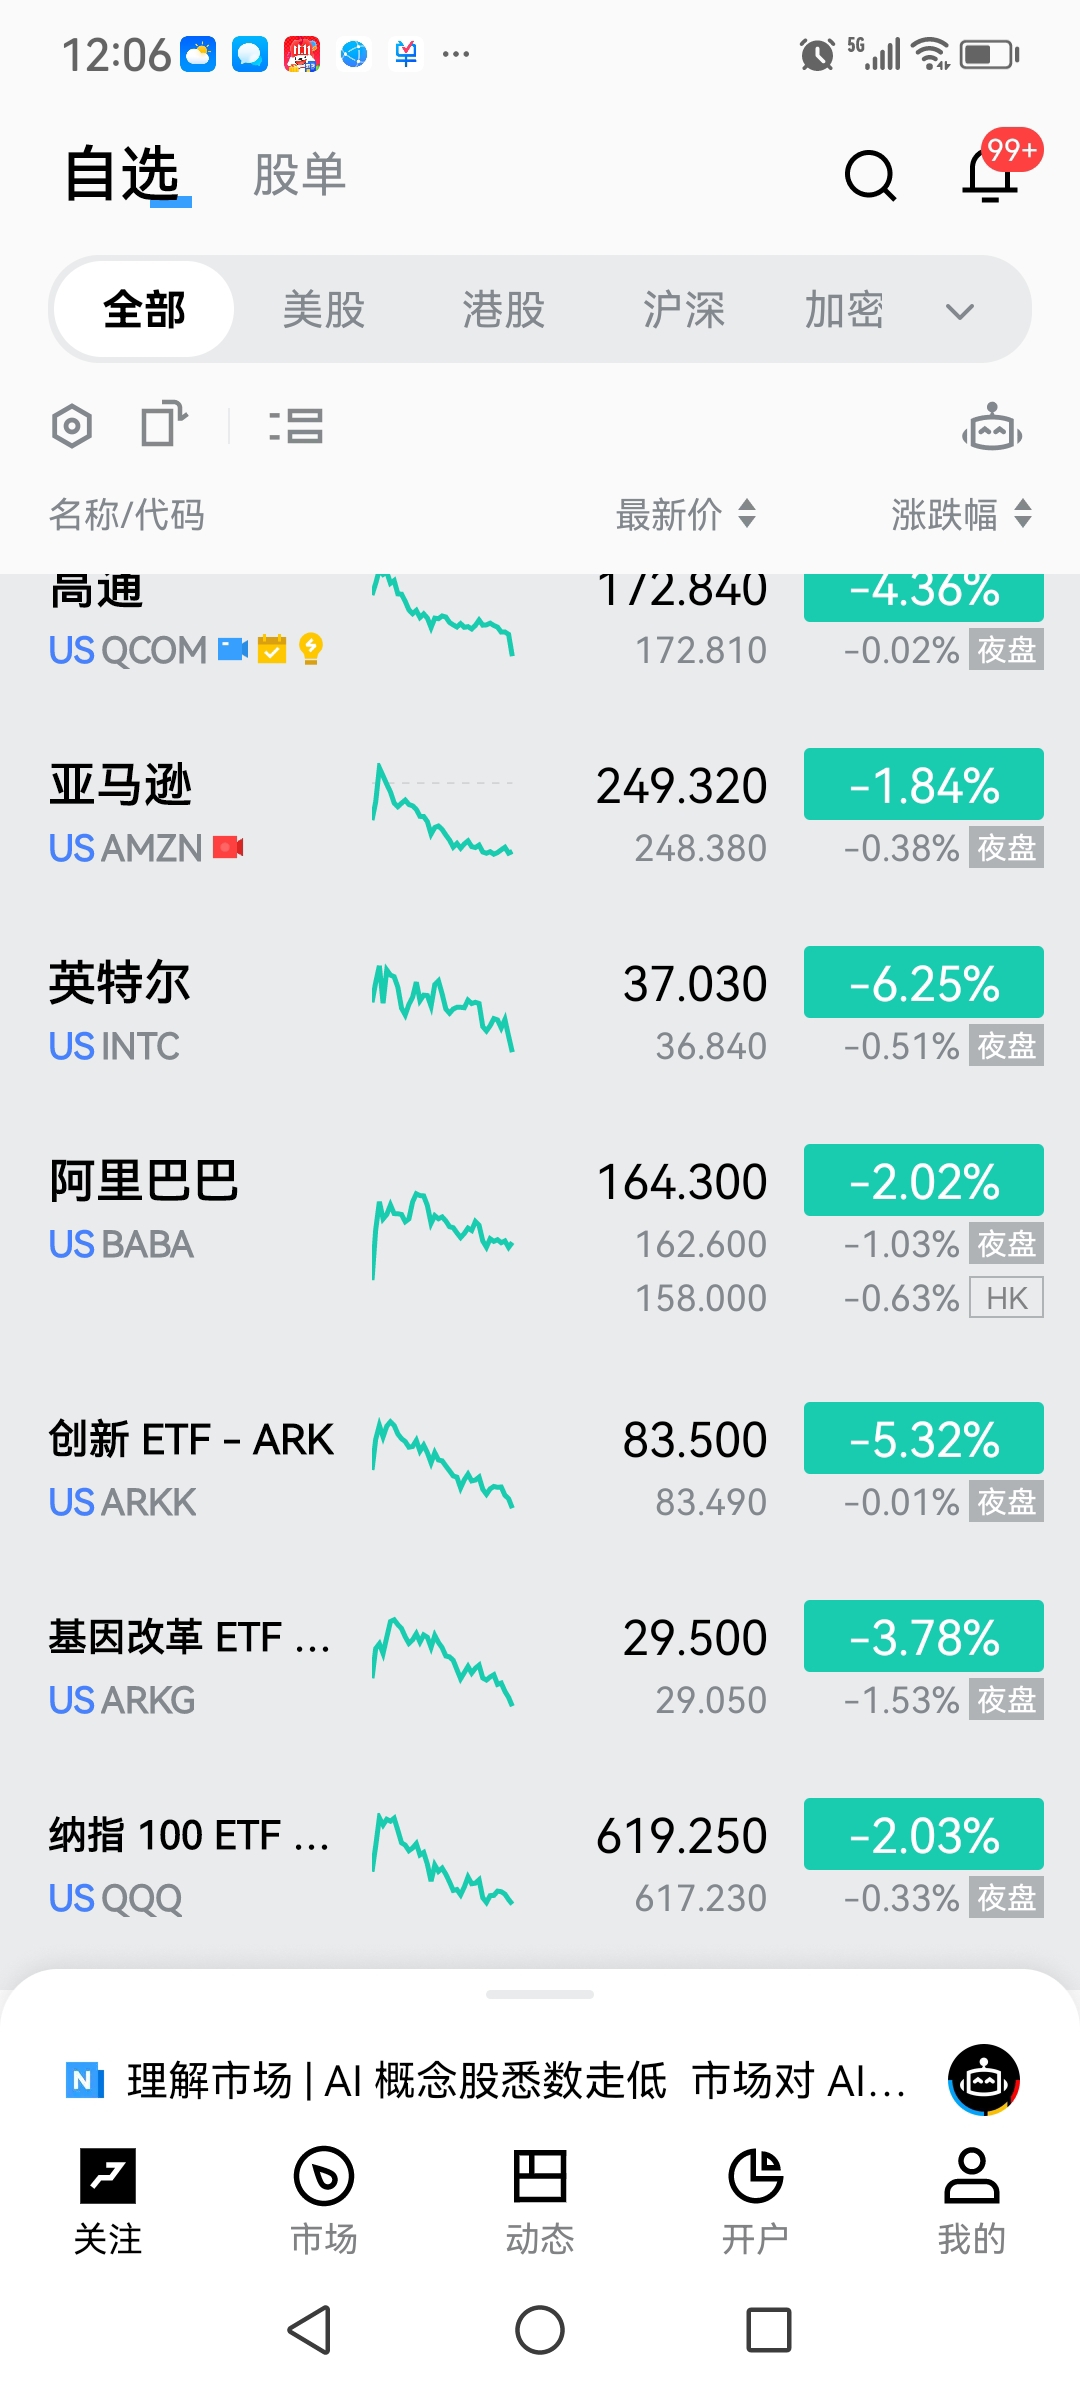The height and width of the screenshot is (2388, 1080).
Task: Expand more market categories chevron
Action: click(960, 312)
